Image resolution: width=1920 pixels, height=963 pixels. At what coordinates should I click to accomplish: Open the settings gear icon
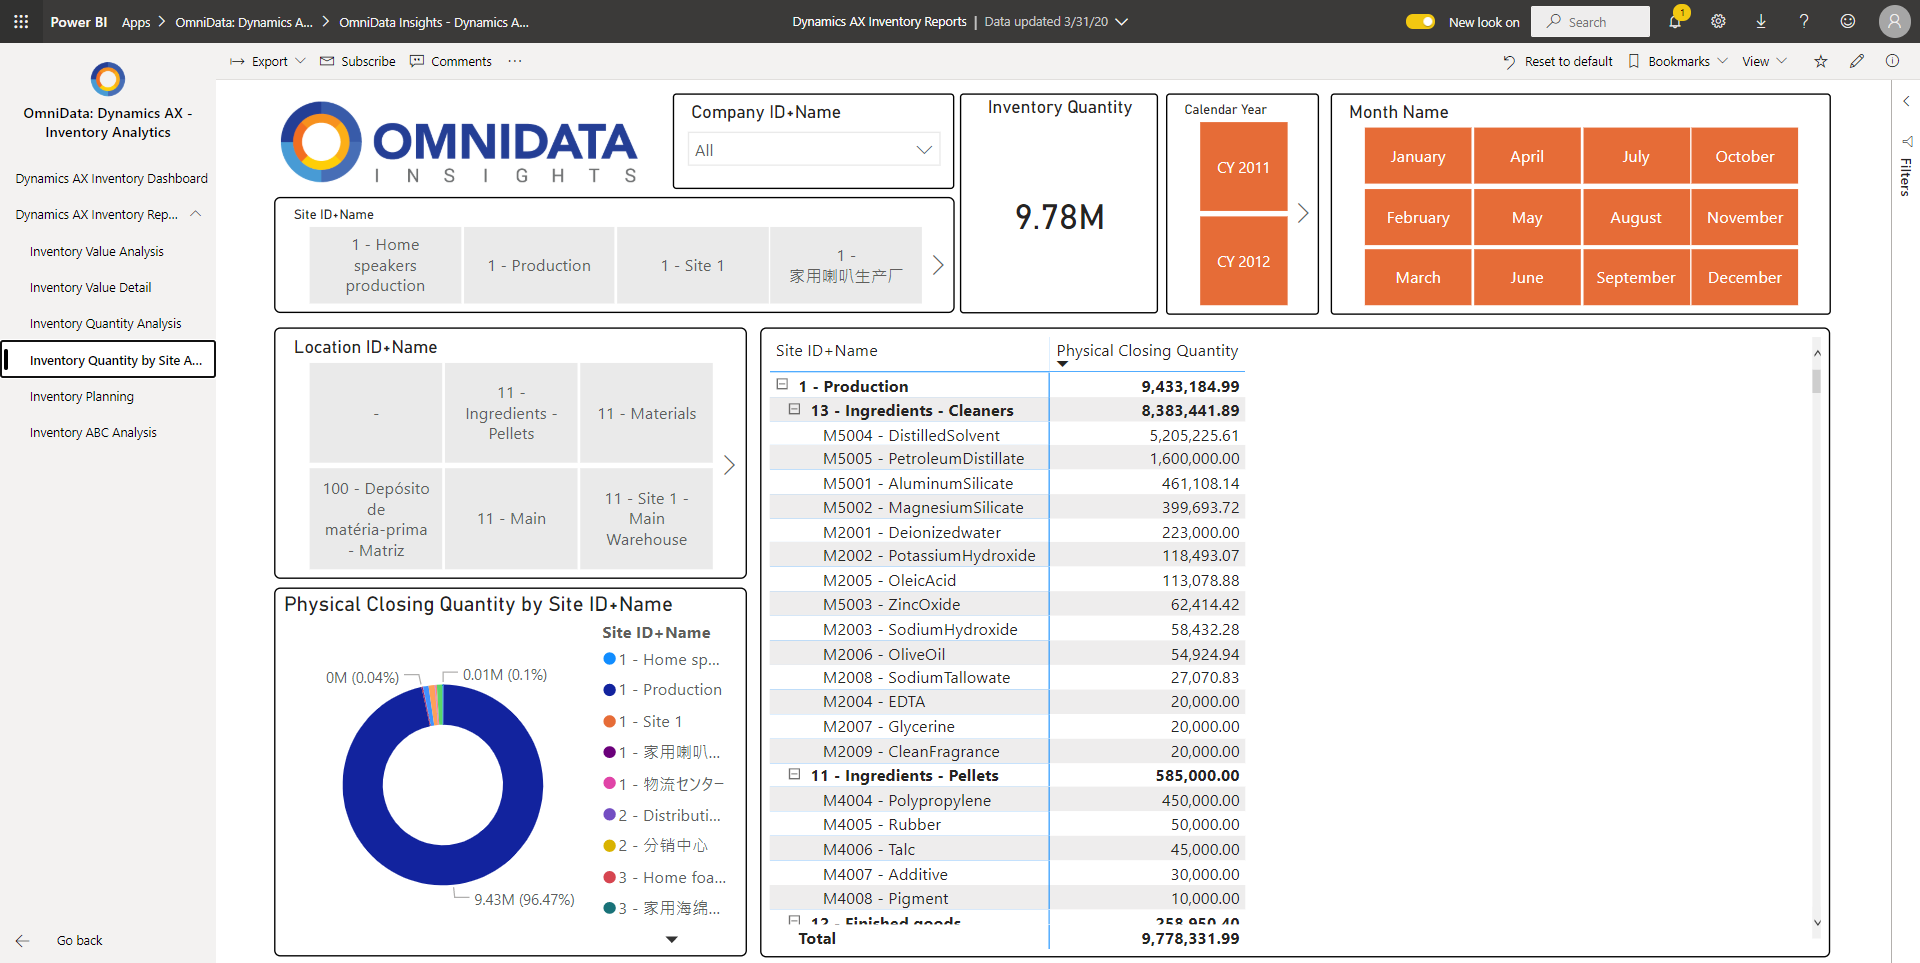1718,21
